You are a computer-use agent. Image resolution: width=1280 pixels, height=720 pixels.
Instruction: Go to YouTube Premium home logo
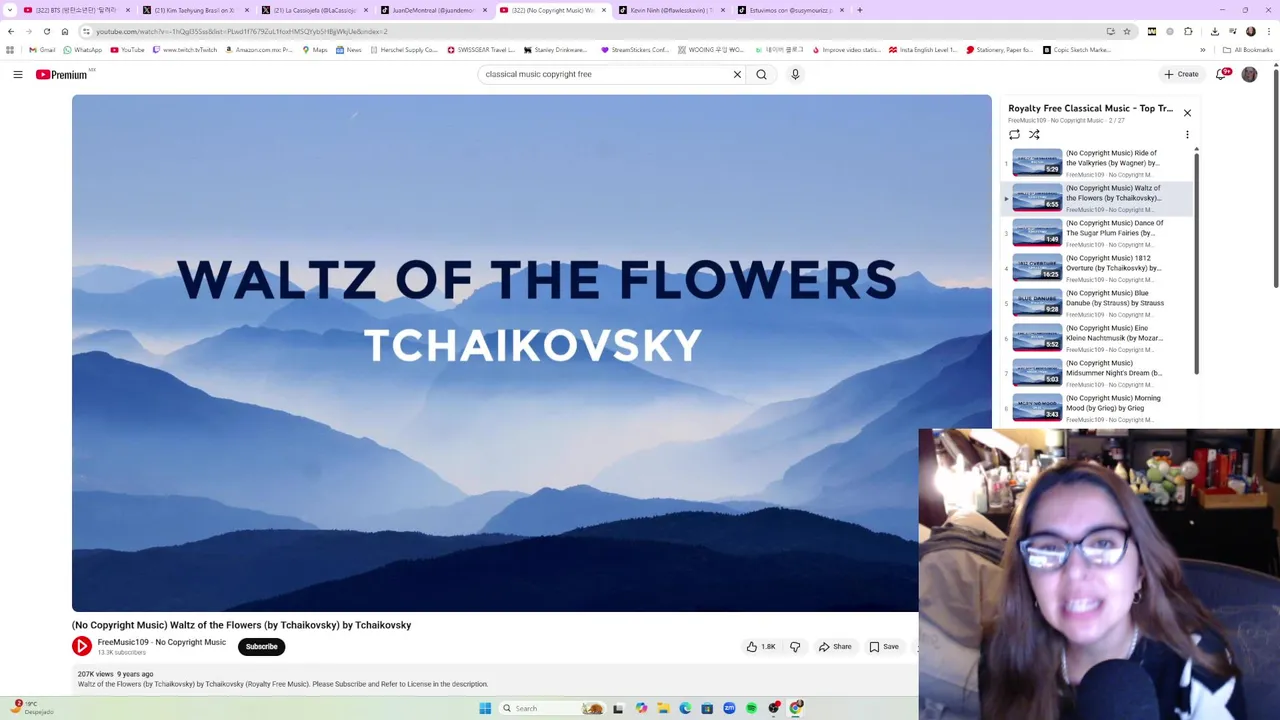pos(62,74)
